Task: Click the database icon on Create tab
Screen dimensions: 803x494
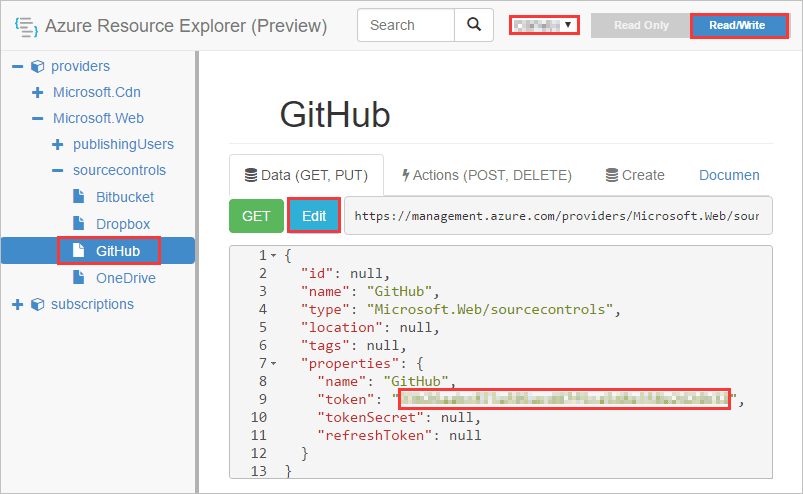Action: coord(611,175)
